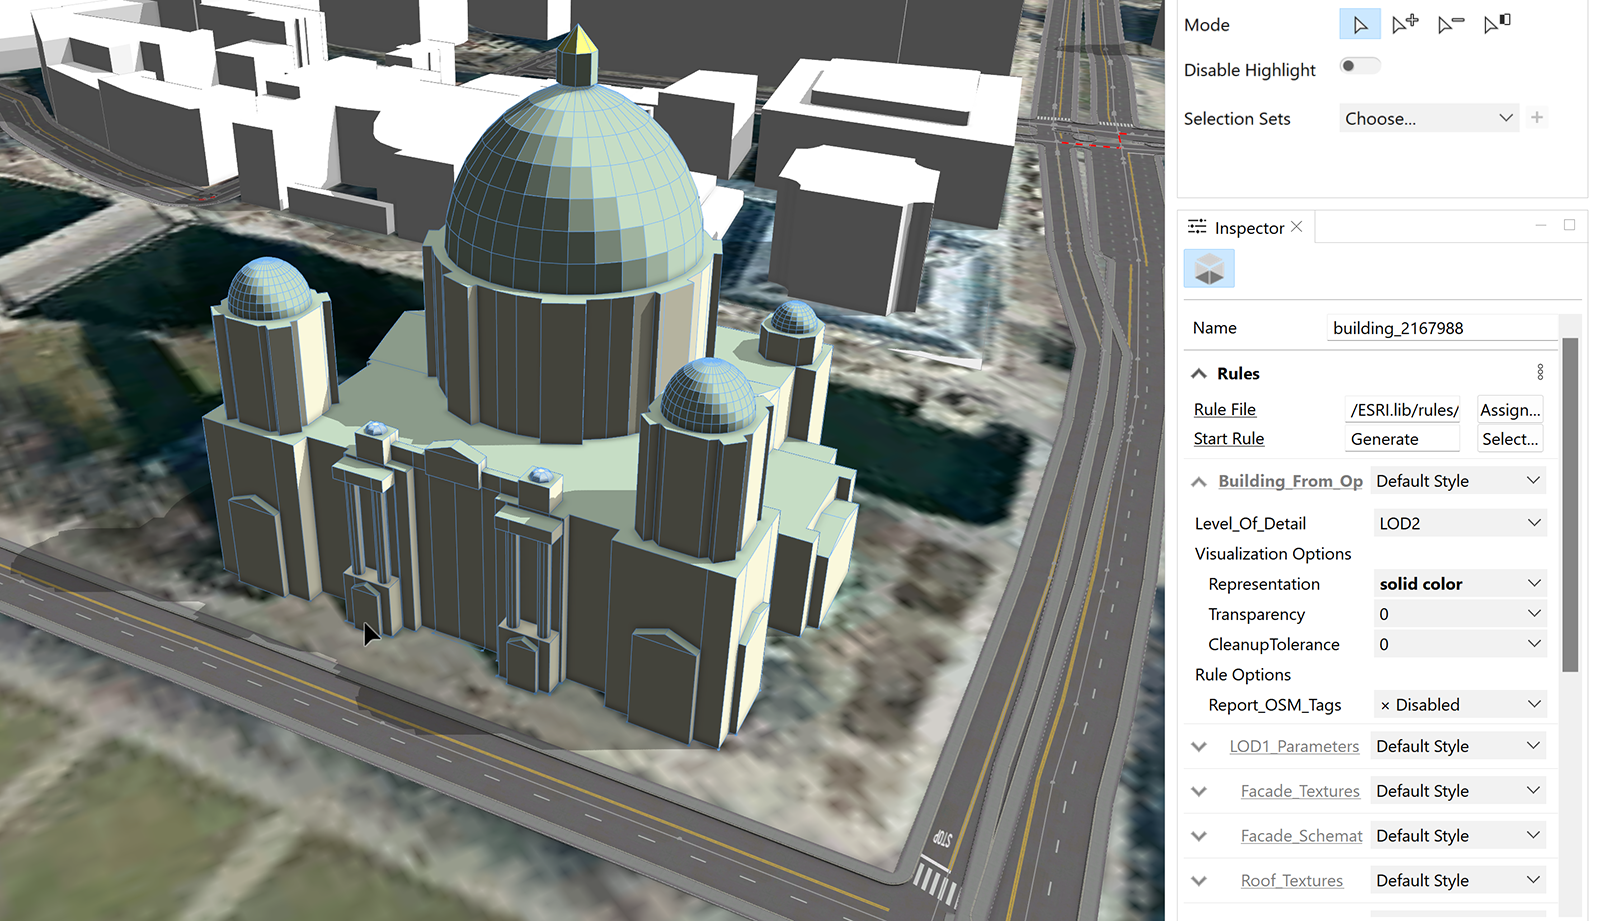The width and height of the screenshot is (1600, 921).
Task: Open the Representation solid color dropdown
Action: click(x=1458, y=584)
